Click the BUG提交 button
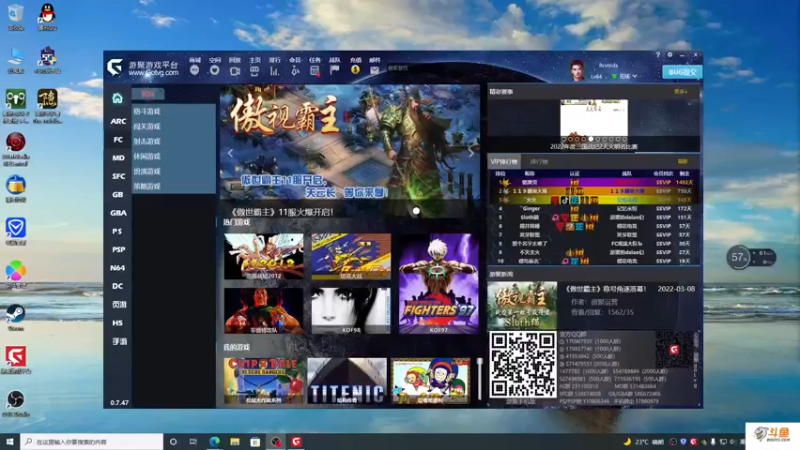The image size is (800, 450). (x=682, y=72)
